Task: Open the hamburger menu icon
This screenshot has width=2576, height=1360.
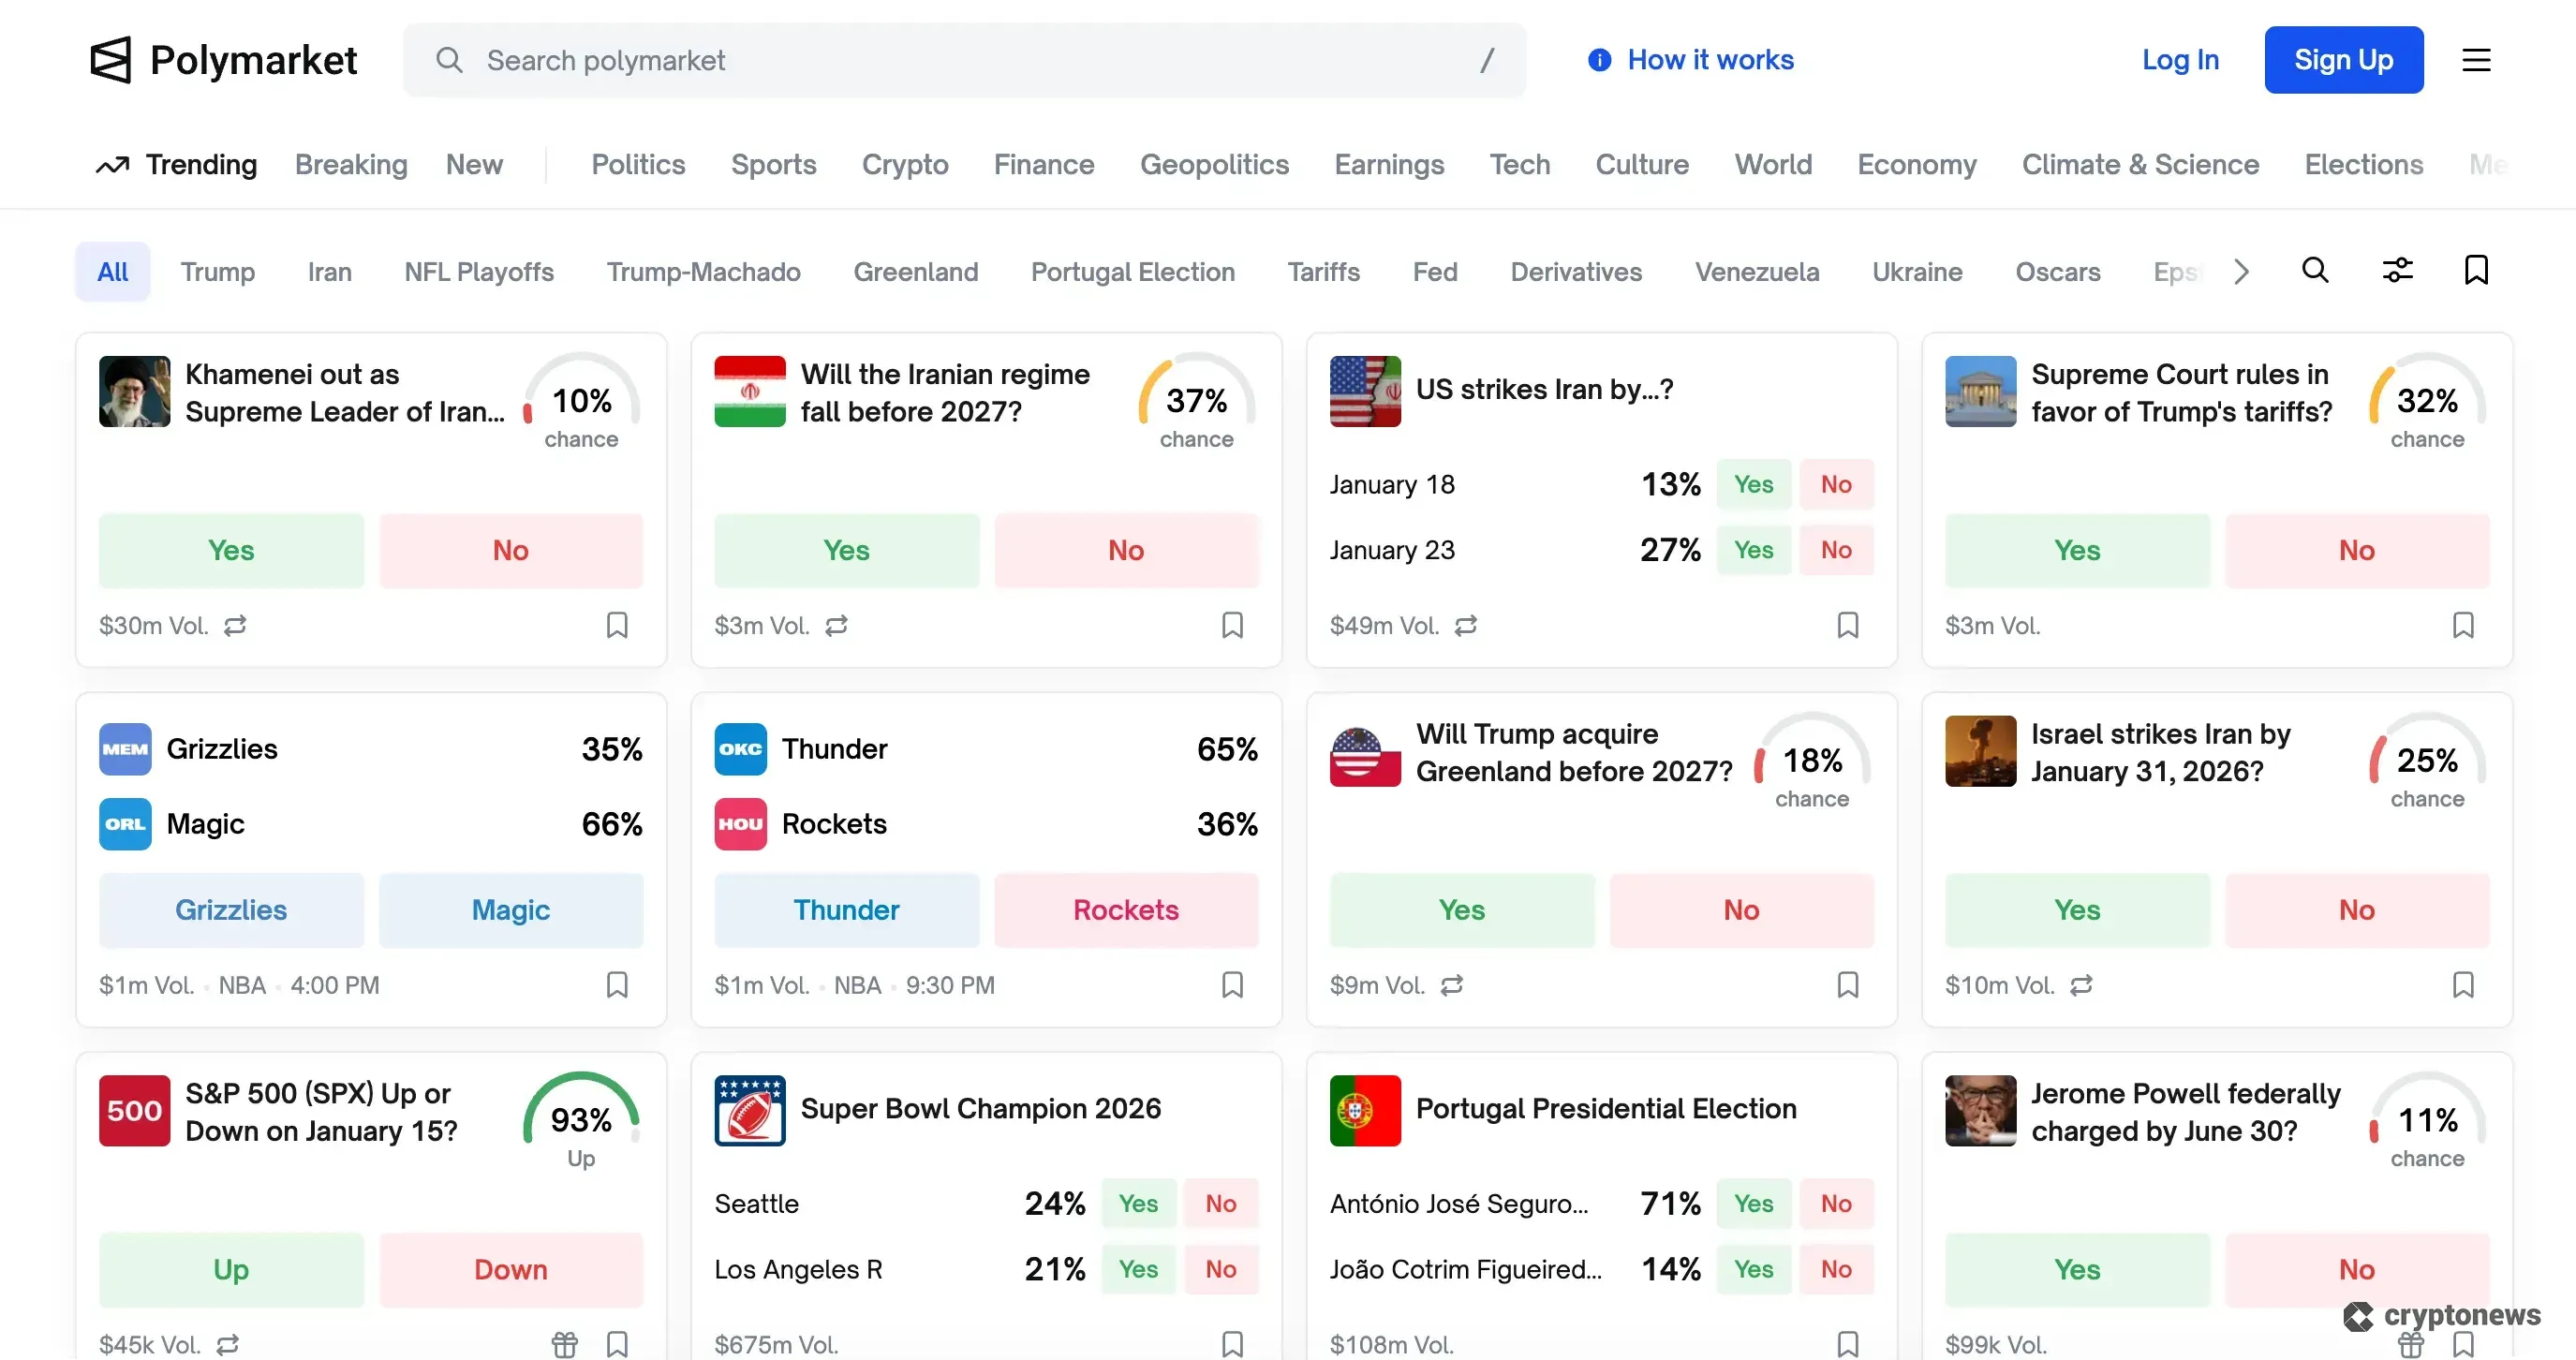Action: coord(2475,60)
